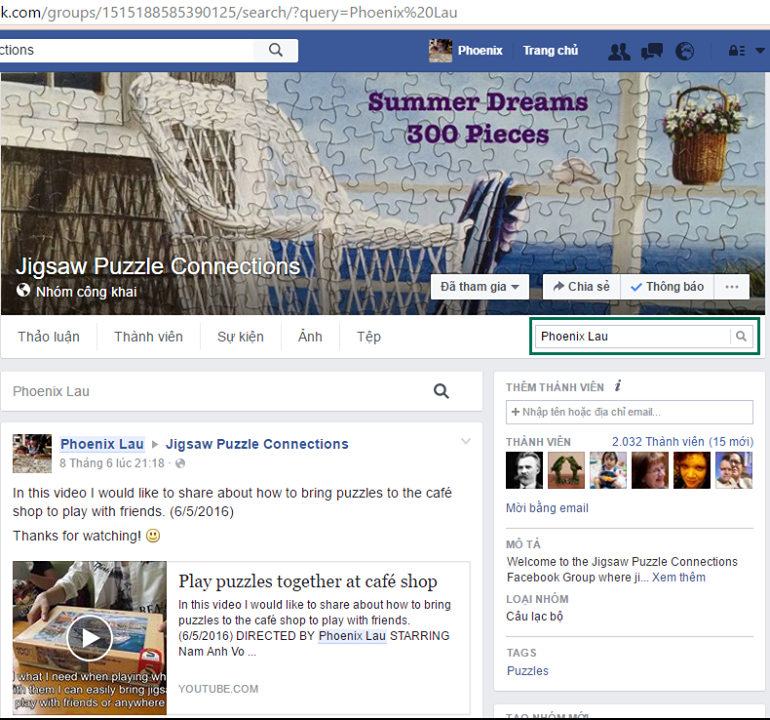This screenshot has height=720, width=770.
Task: Open the couple member photo
Action: click(x=734, y=471)
